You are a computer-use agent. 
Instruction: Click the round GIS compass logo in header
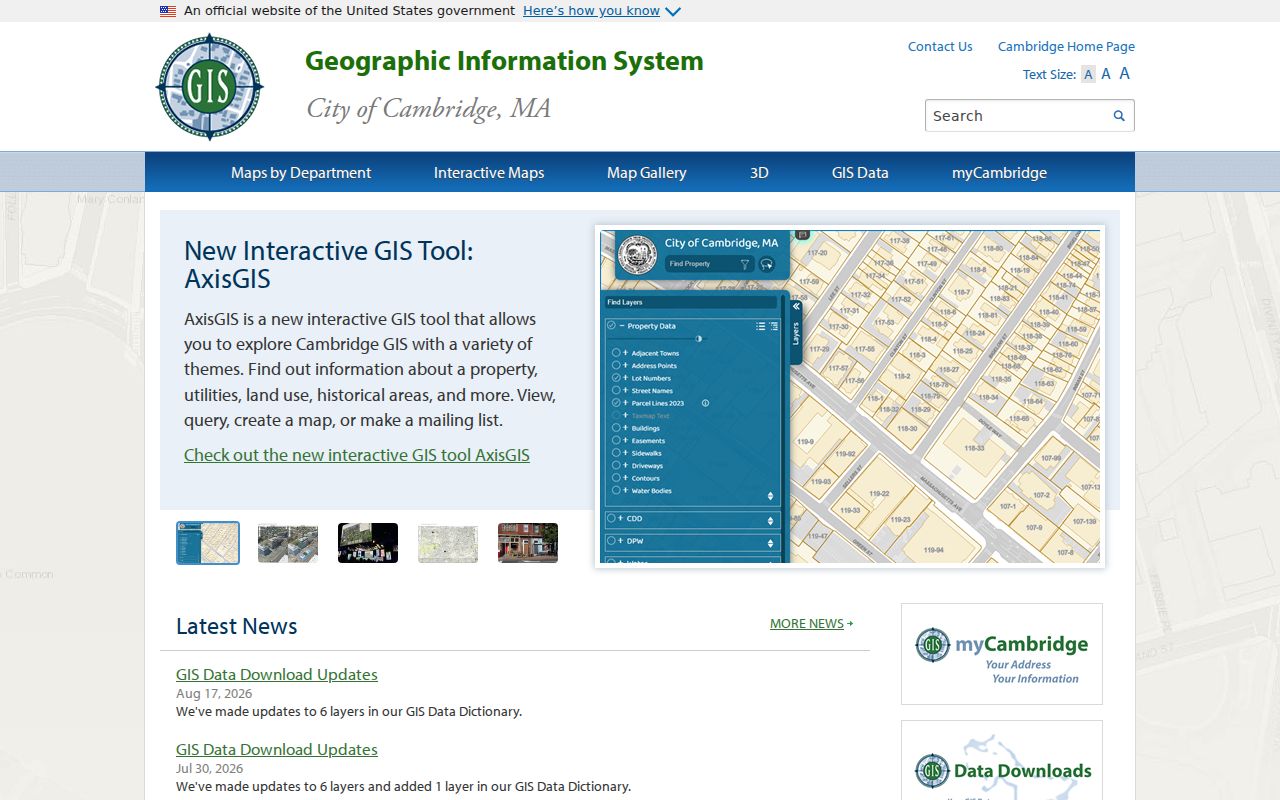coord(210,87)
